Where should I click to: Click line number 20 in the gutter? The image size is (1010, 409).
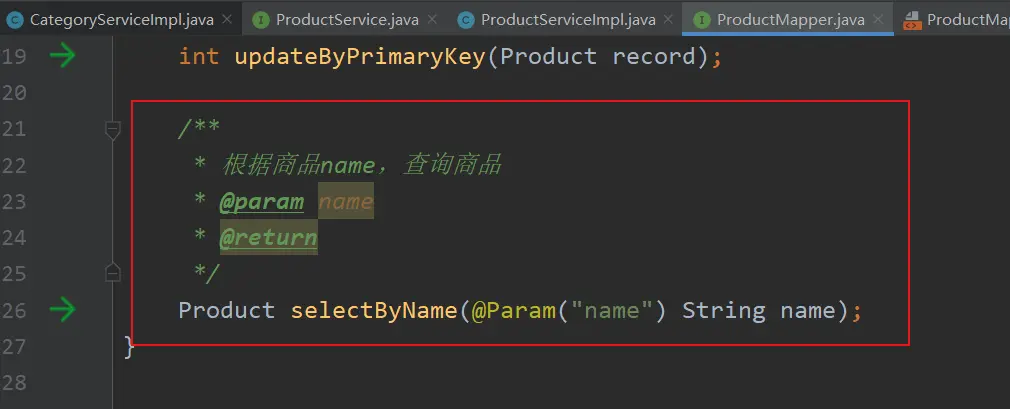pyautogui.click(x=14, y=93)
